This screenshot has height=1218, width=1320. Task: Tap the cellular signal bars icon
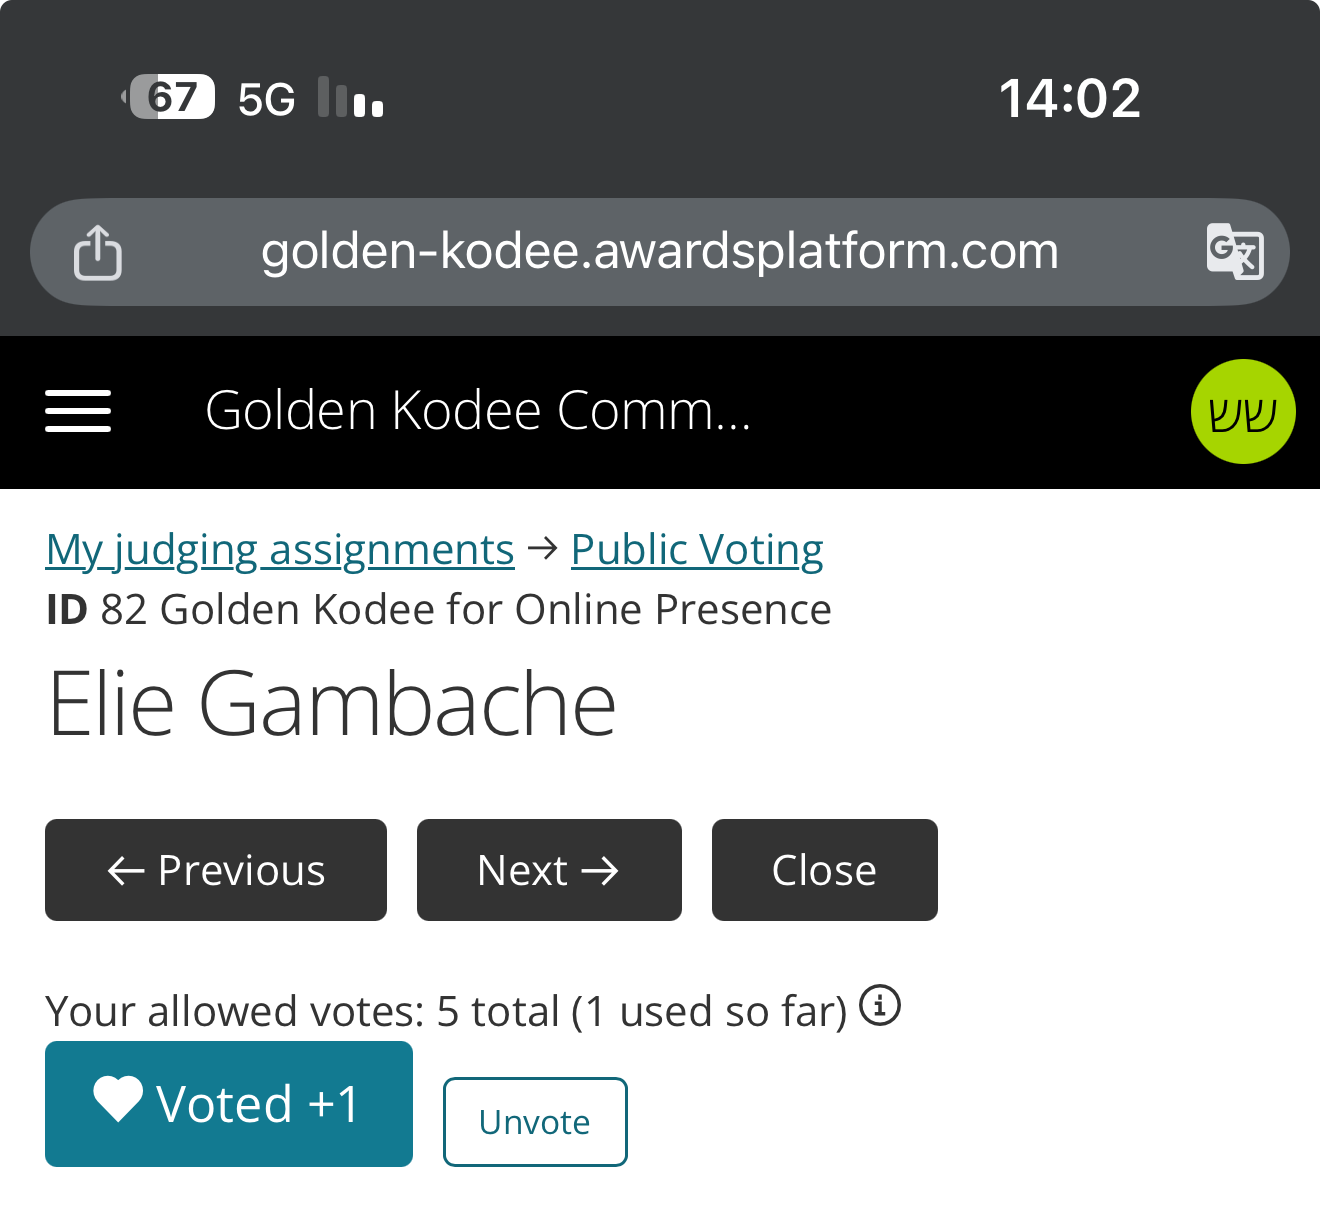point(351,98)
